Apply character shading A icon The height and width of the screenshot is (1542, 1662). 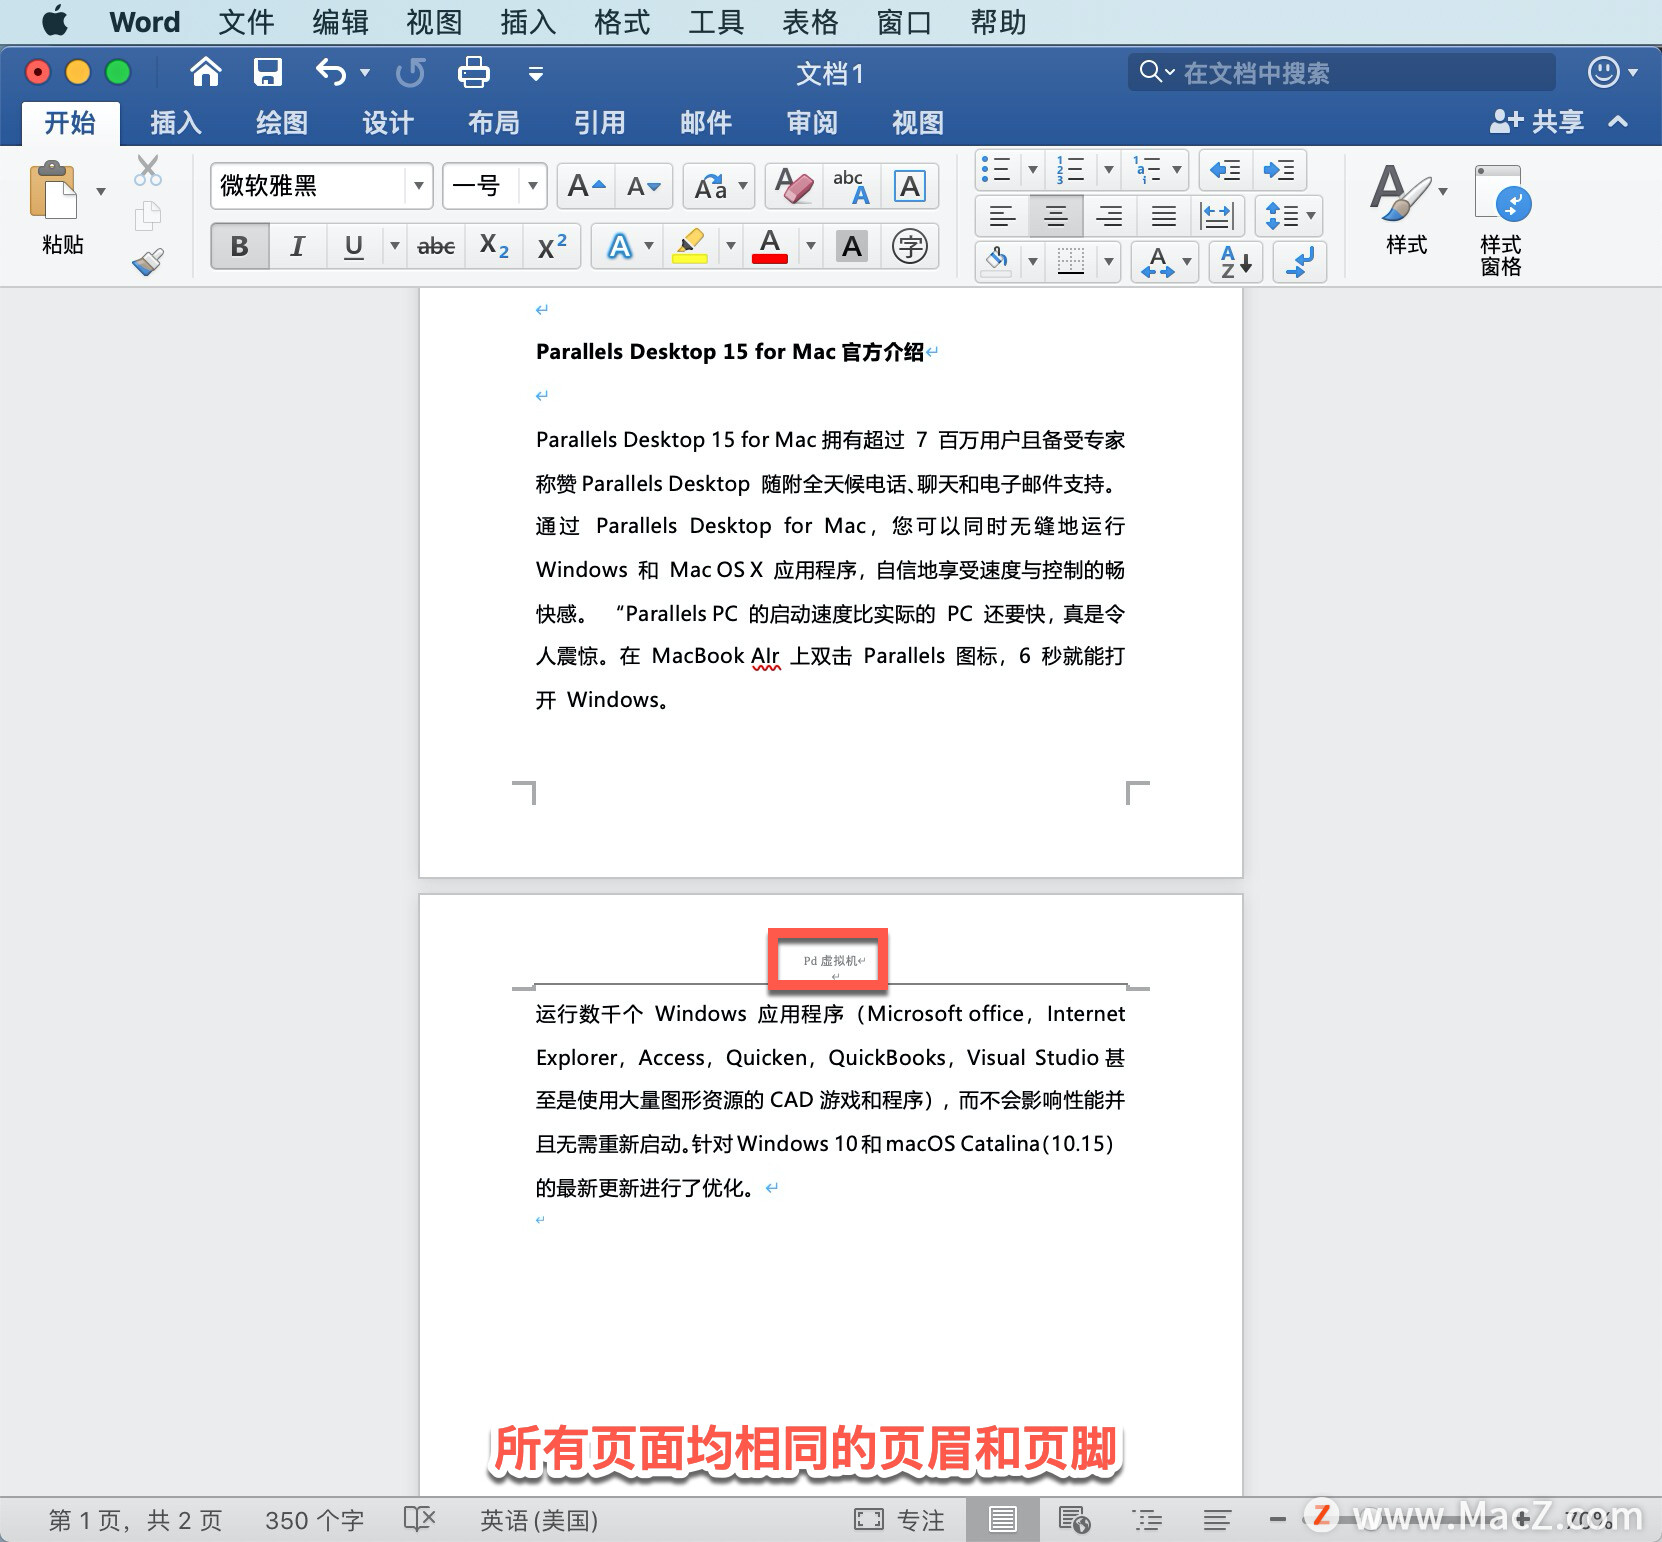point(852,246)
